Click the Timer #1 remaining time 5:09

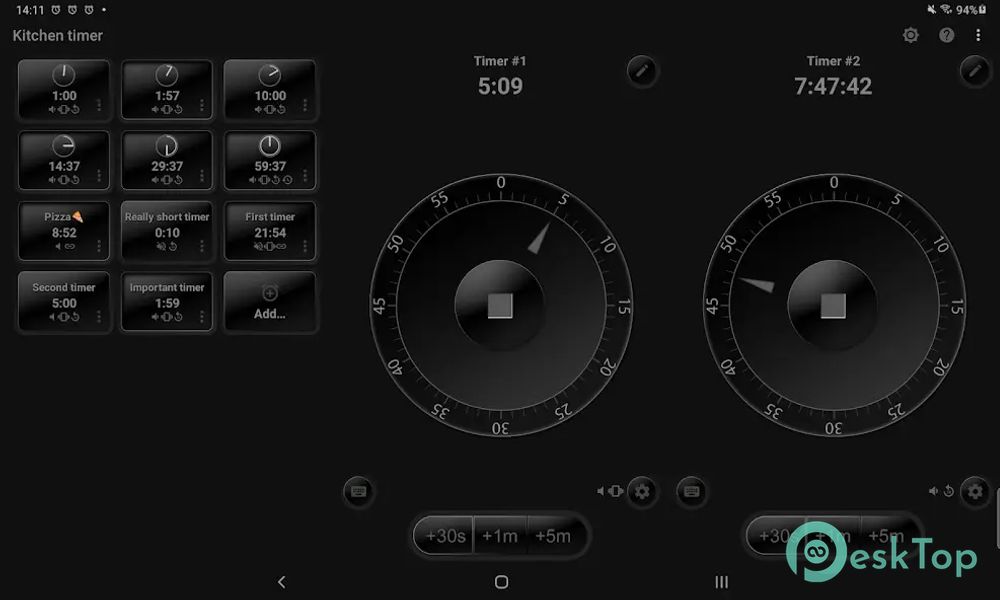[500, 86]
